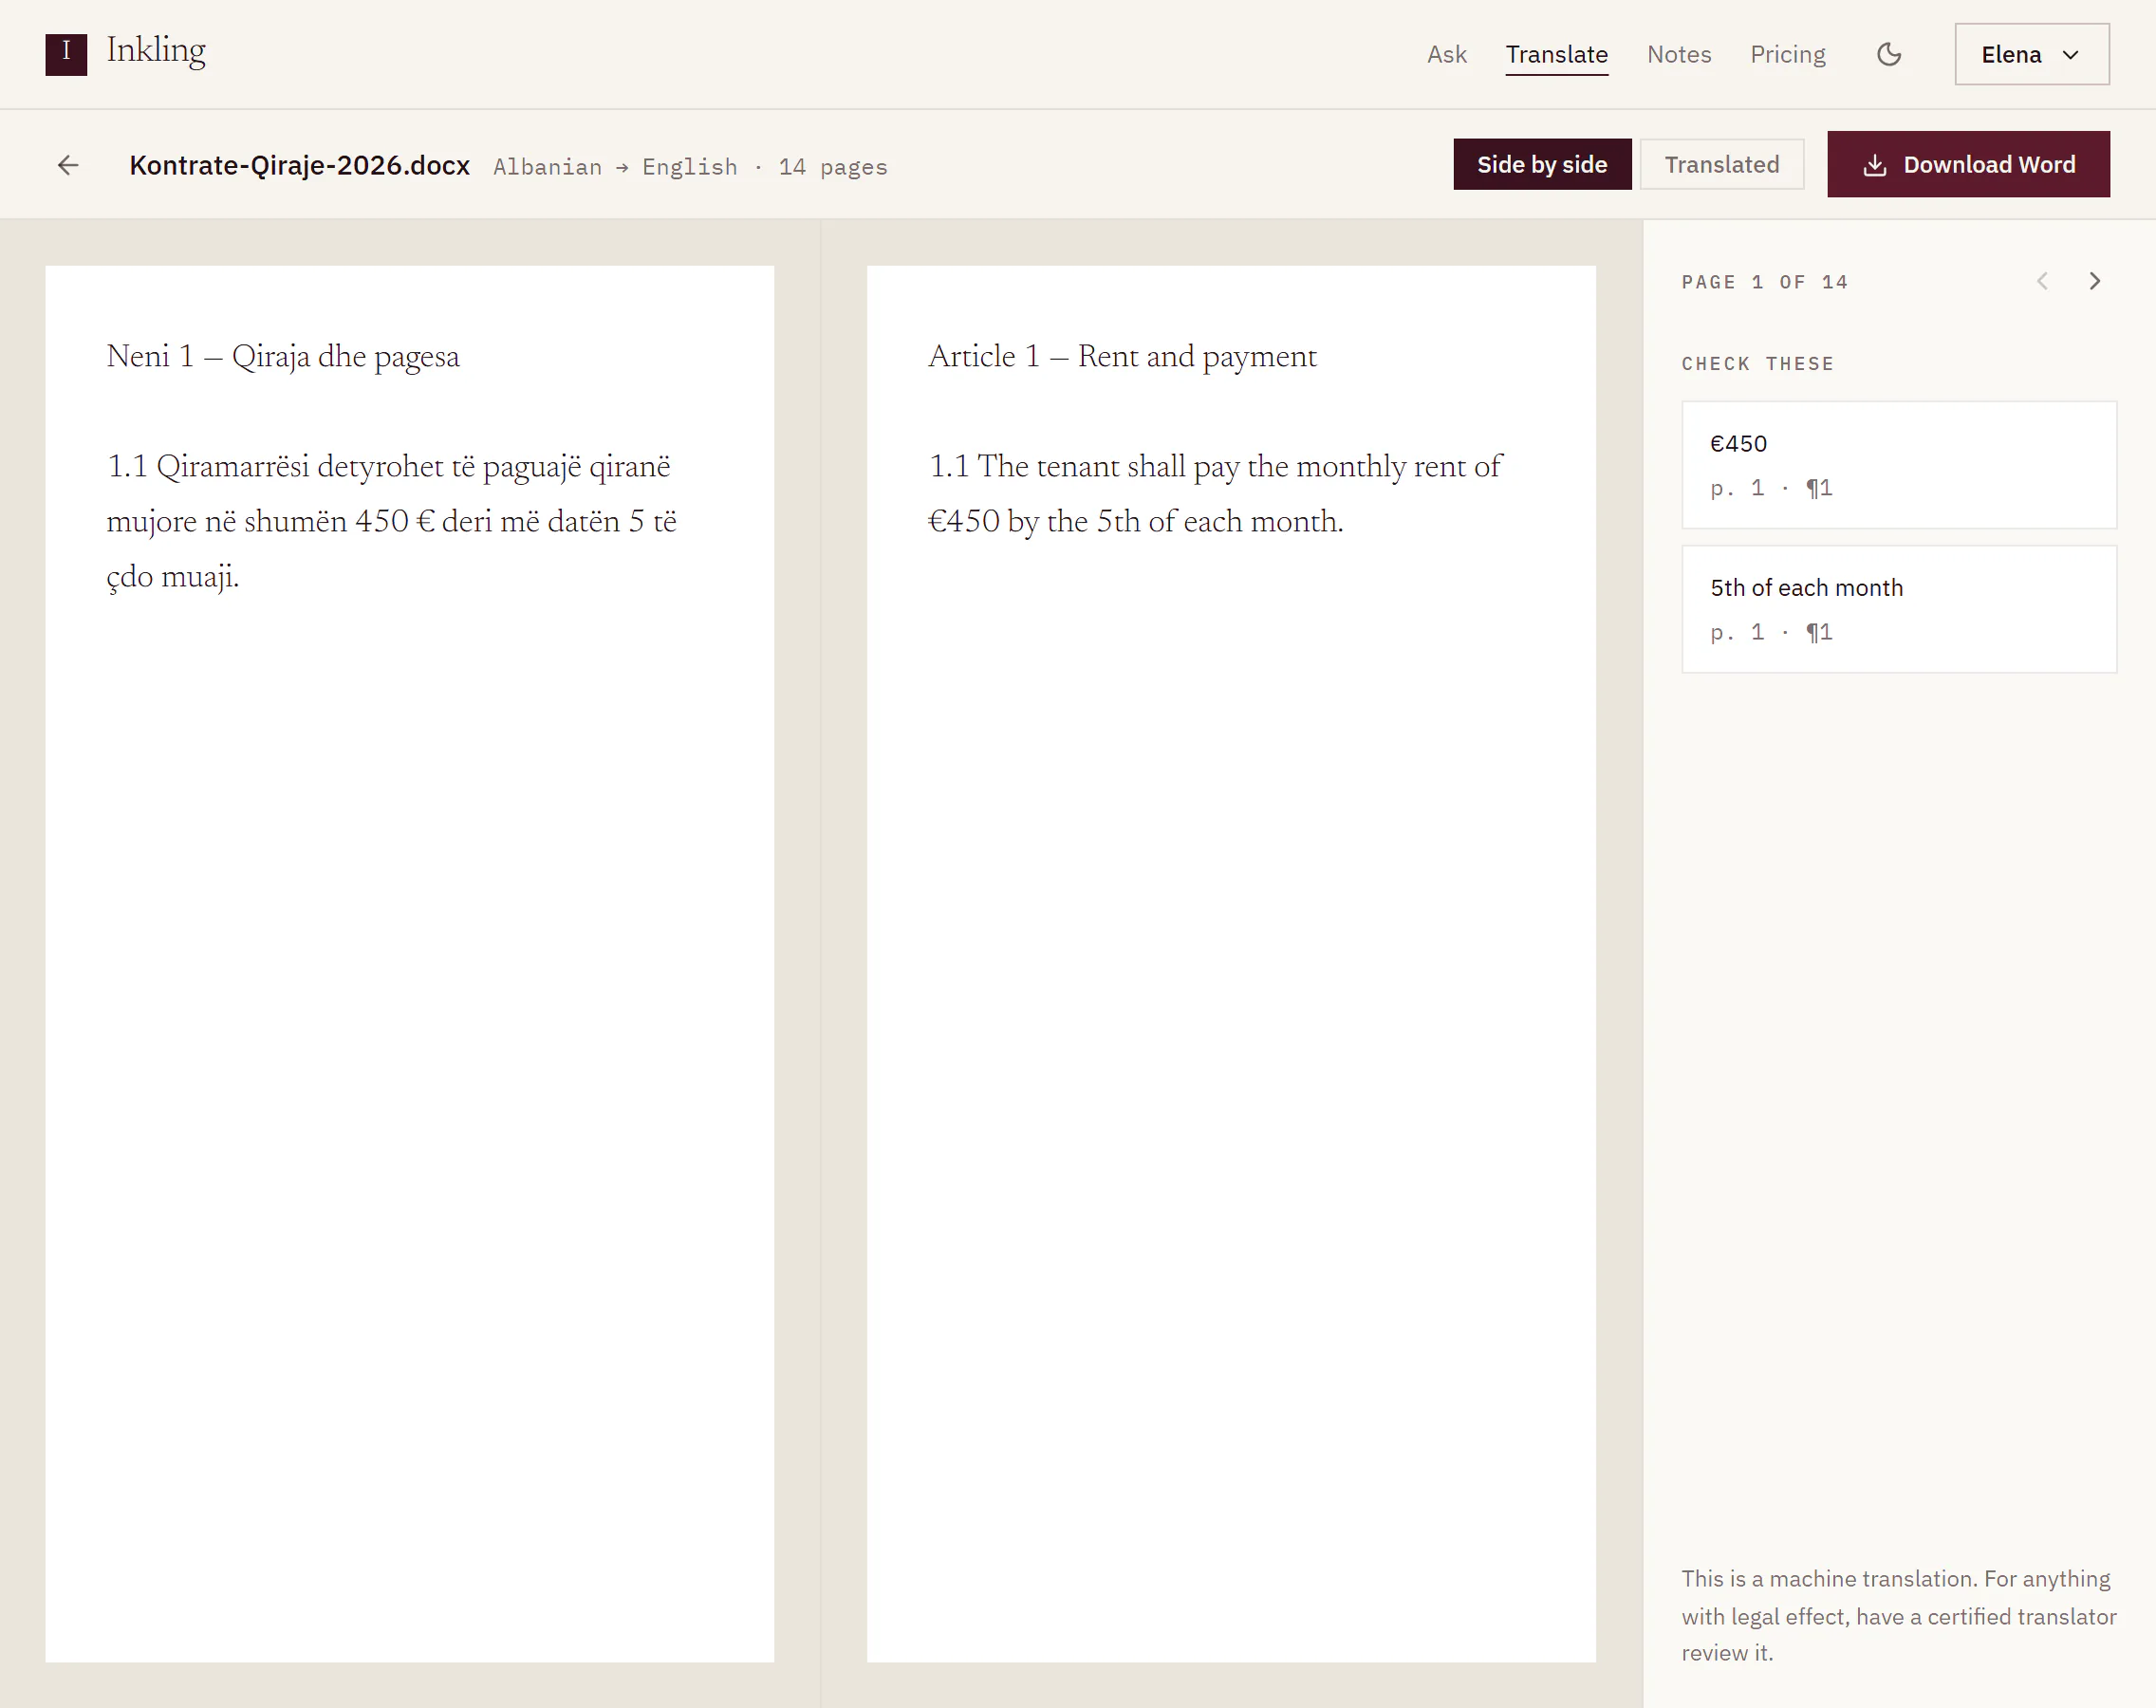Screen dimensions: 2156x1708
Task: Open the Notes tab
Action: coord(1678,54)
